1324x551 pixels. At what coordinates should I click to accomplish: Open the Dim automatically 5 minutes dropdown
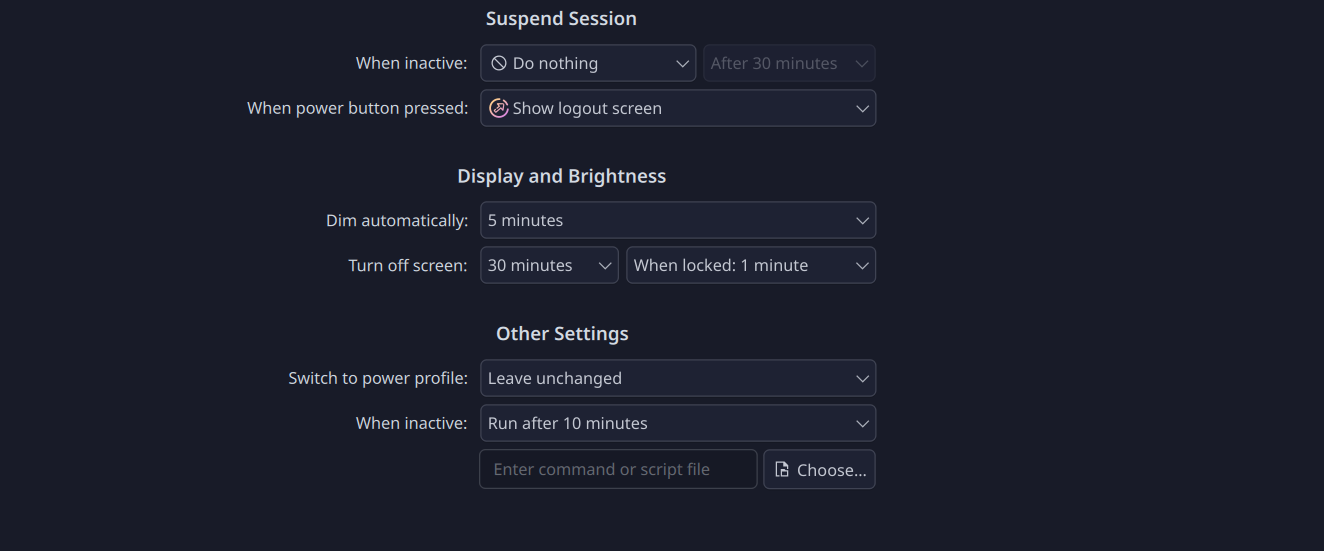(678, 220)
